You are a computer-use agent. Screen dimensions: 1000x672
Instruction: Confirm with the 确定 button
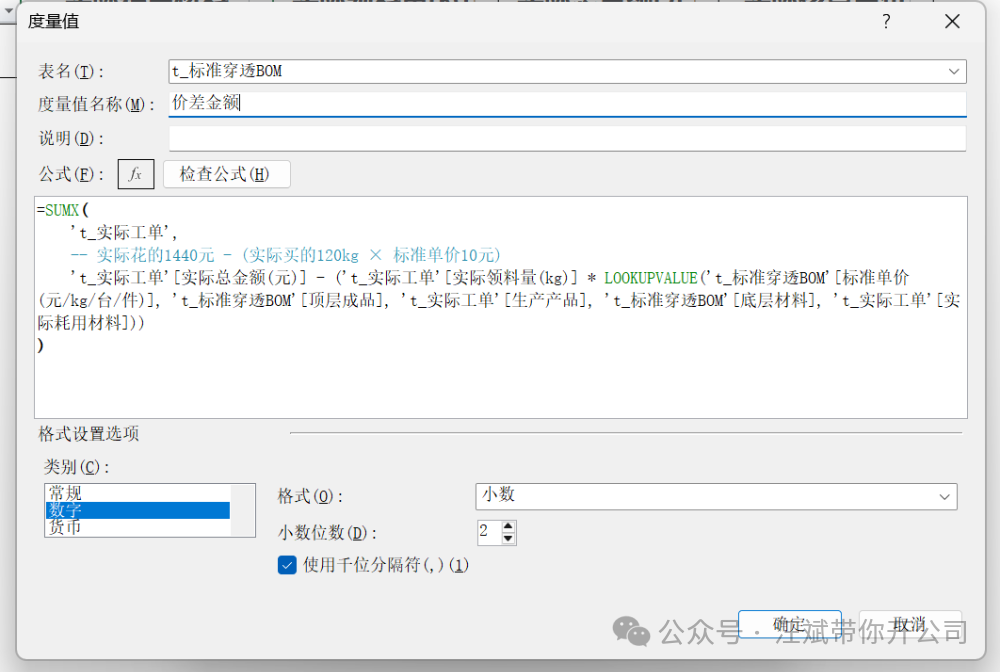[790, 624]
